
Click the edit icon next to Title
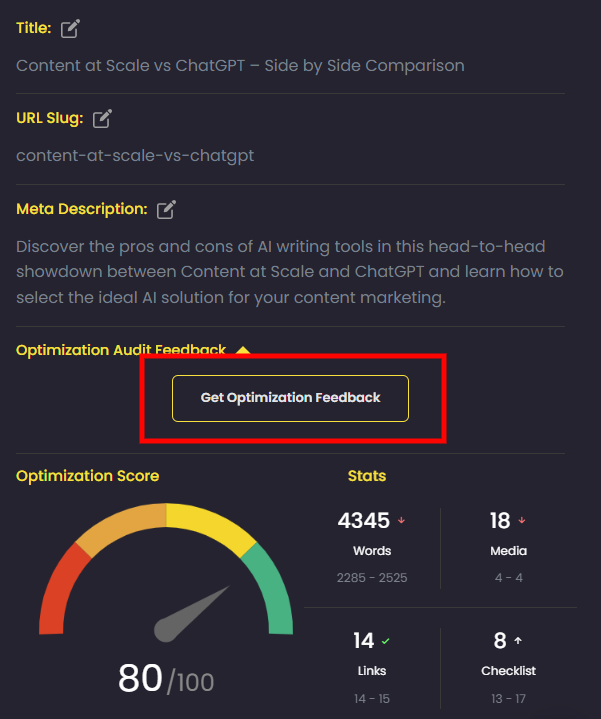click(x=70, y=29)
